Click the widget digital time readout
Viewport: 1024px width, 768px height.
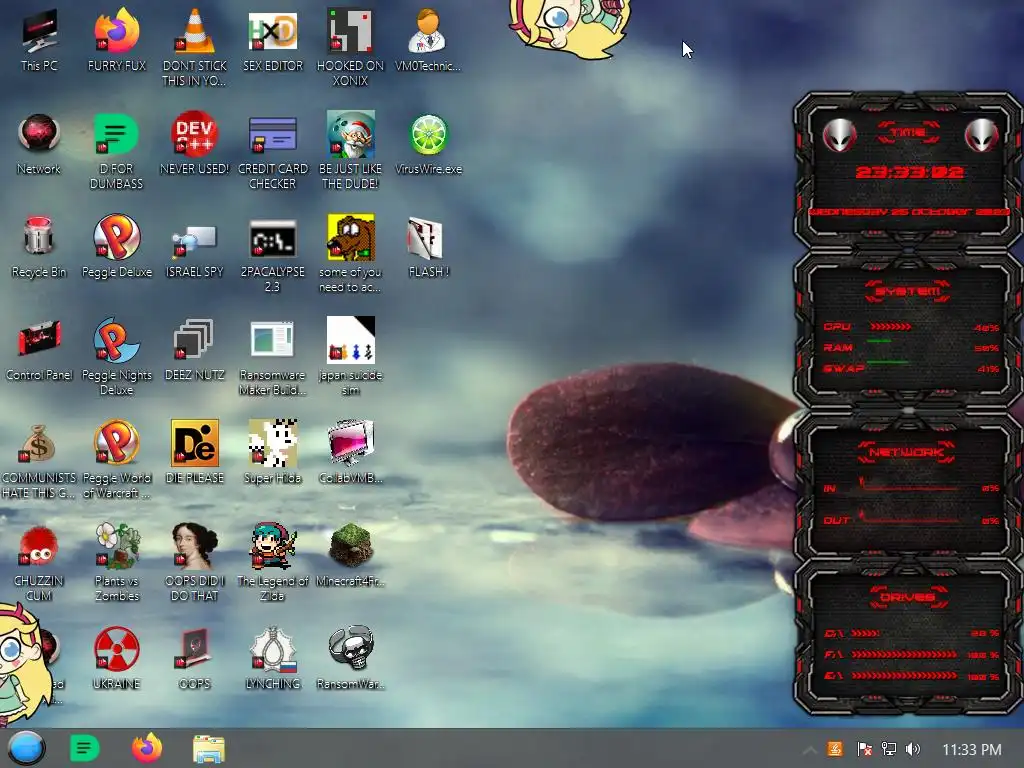click(909, 172)
